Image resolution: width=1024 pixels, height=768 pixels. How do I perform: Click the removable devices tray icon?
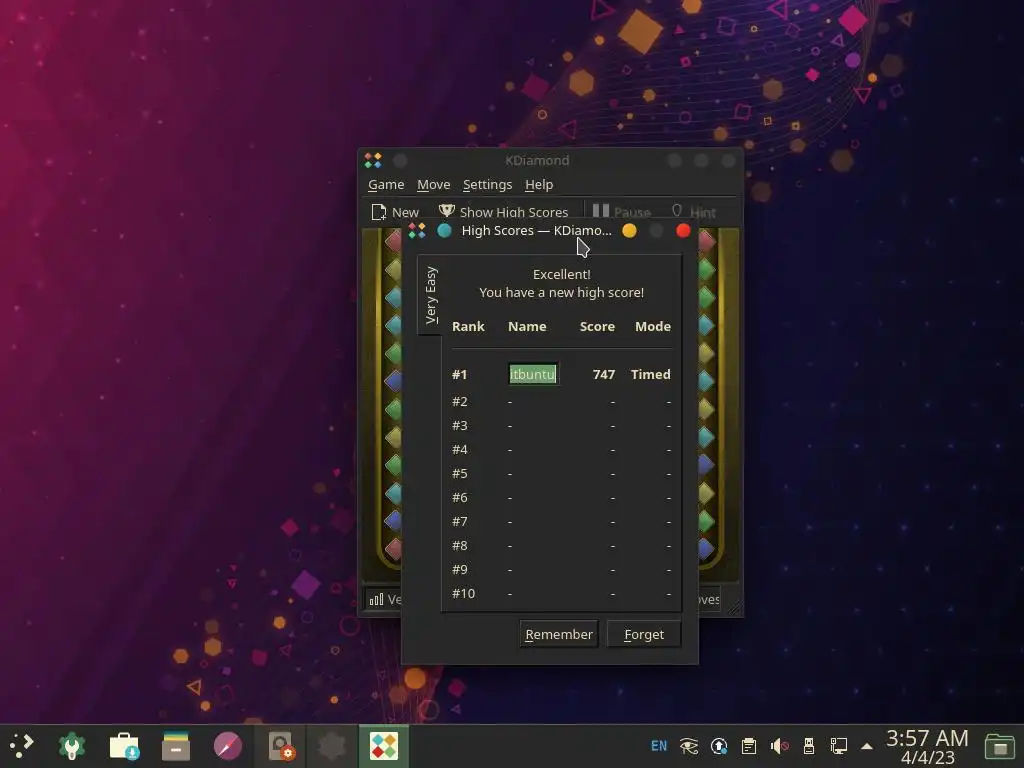[x=808, y=746]
